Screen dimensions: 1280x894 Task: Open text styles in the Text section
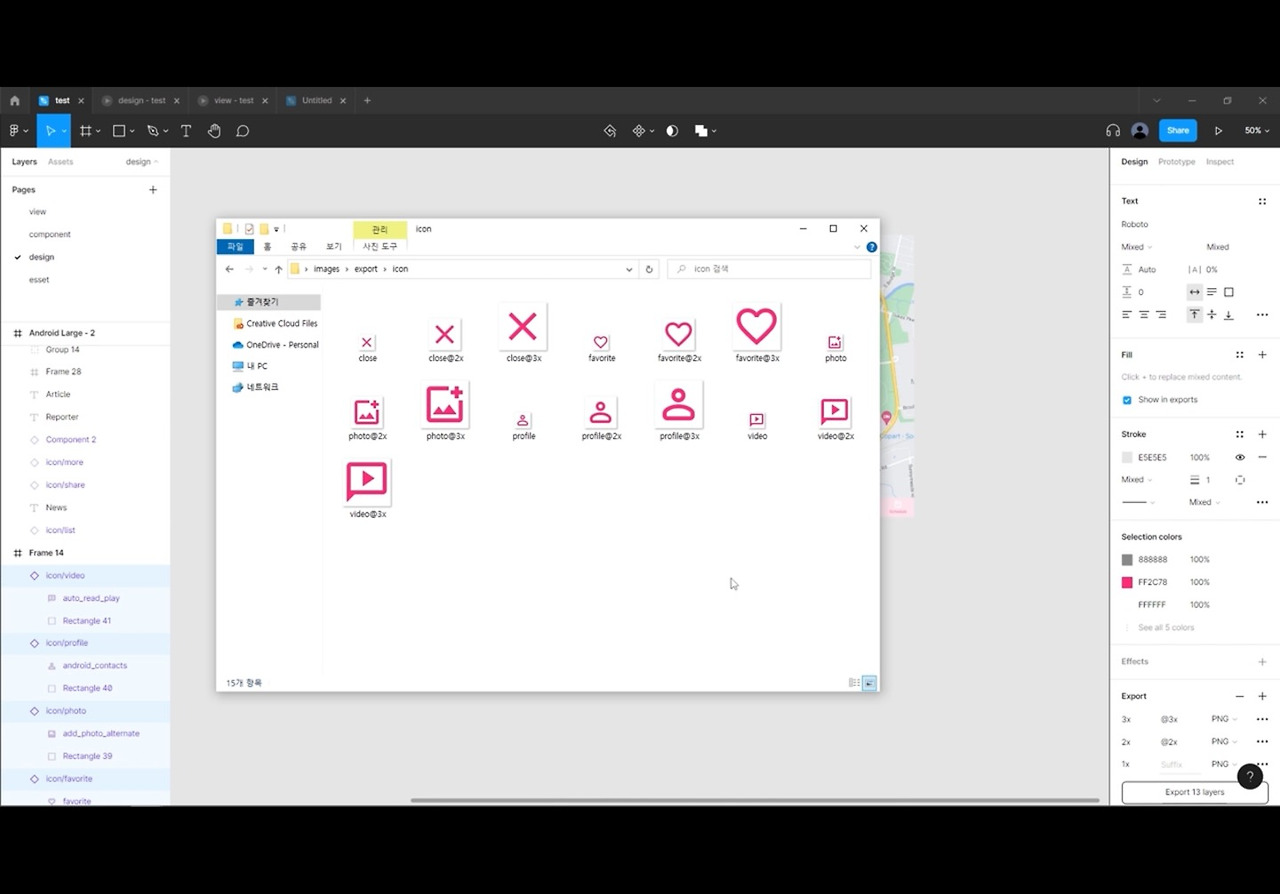coord(1262,201)
